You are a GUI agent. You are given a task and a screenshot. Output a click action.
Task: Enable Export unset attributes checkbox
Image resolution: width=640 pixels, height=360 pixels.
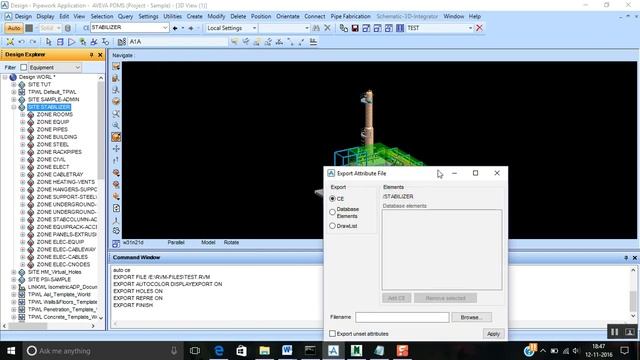pos(333,334)
